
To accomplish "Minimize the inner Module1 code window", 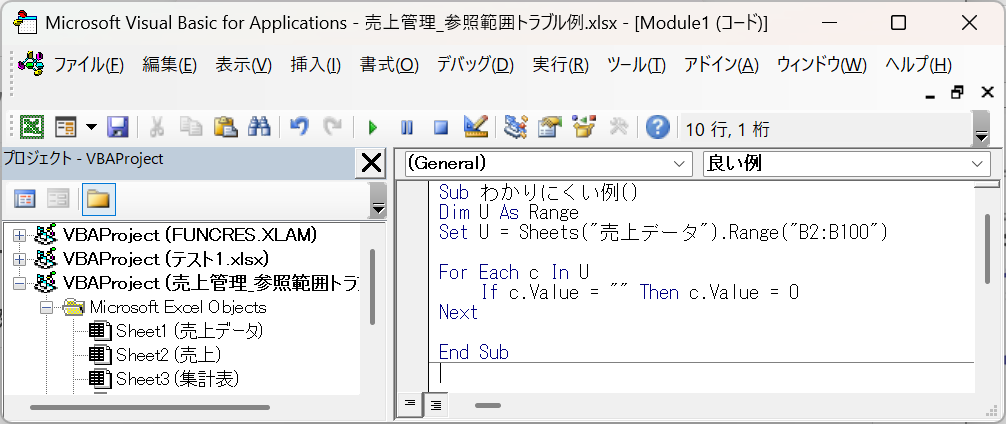I will pyautogui.click(x=930, y=95).
